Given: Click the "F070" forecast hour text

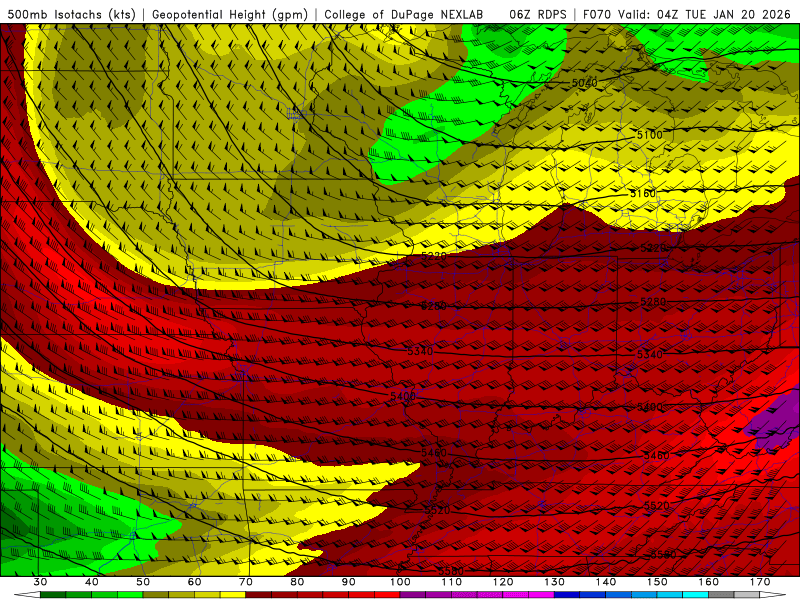Looking at the screenshot, I should tap(597, 14).
